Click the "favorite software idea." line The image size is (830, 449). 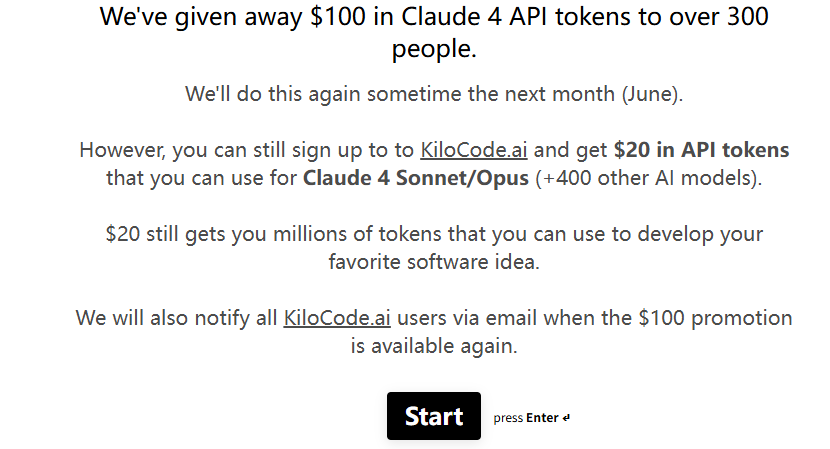click(x=434, y=262)
